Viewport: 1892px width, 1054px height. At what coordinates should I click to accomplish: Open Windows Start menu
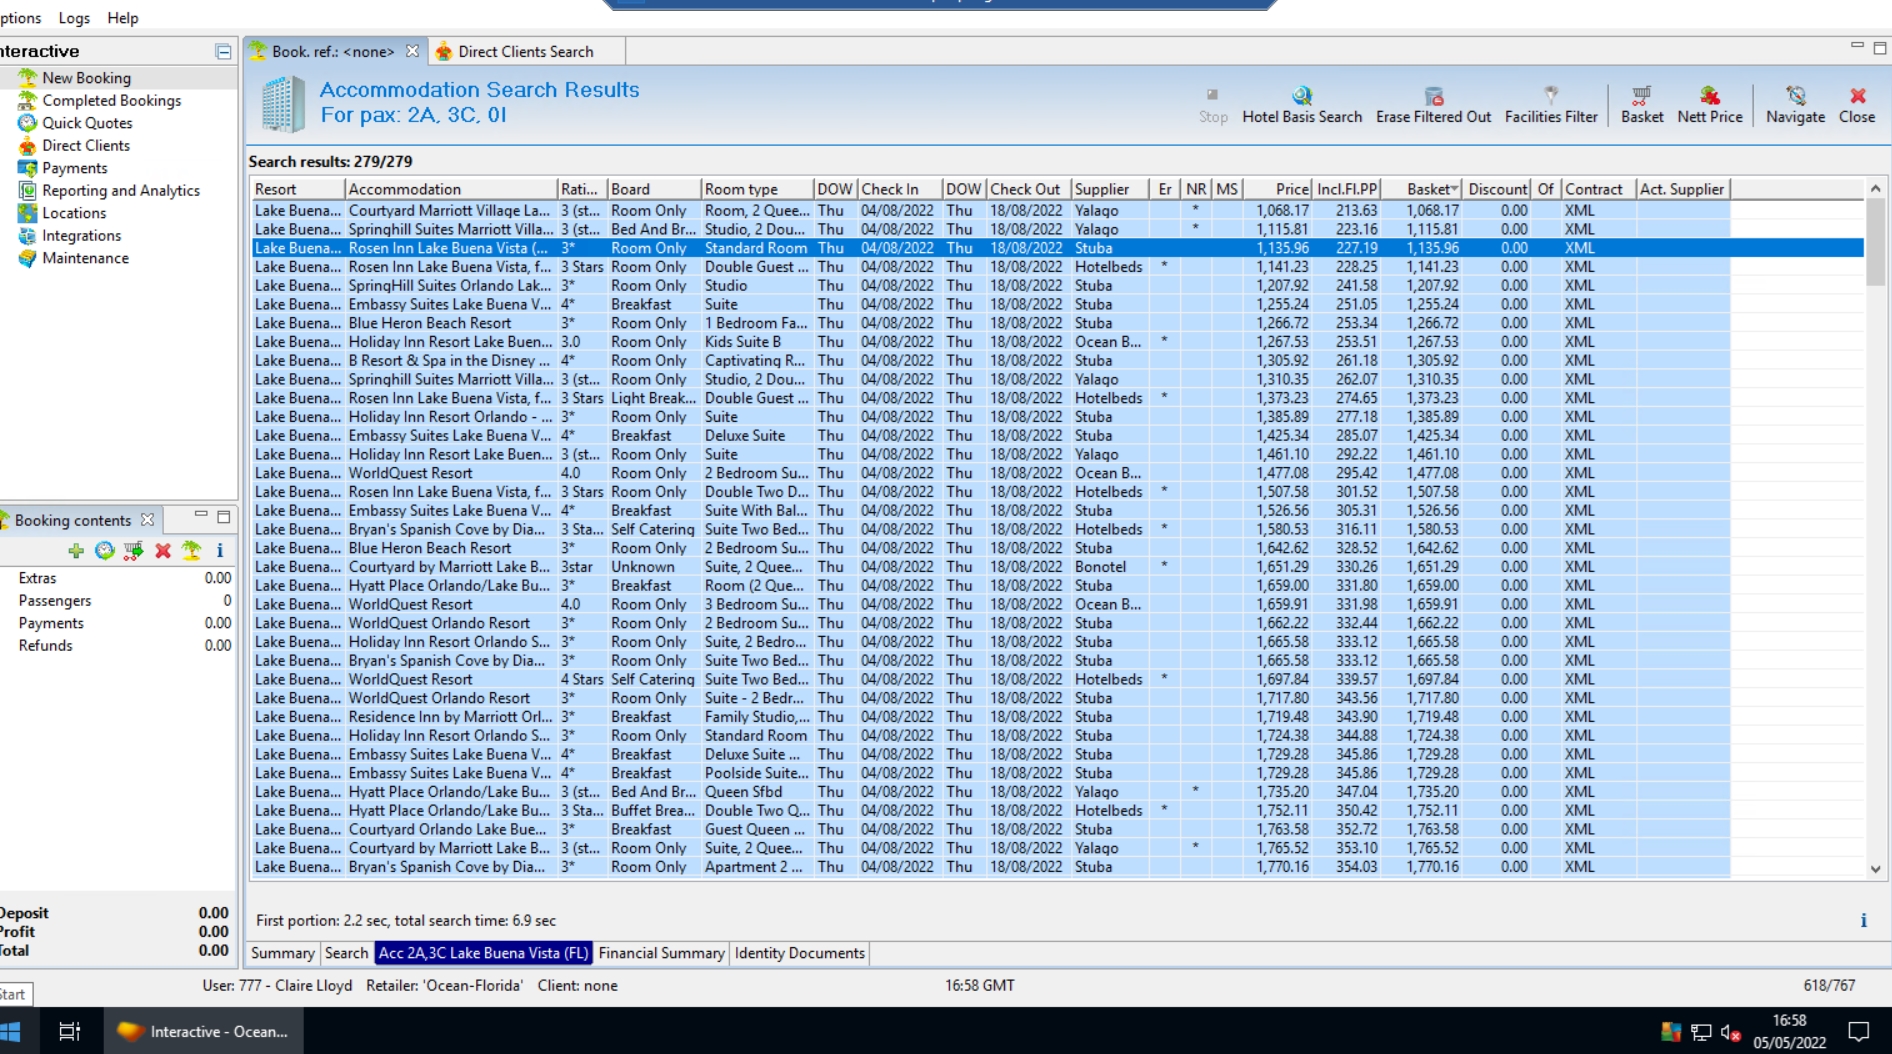12,1031
